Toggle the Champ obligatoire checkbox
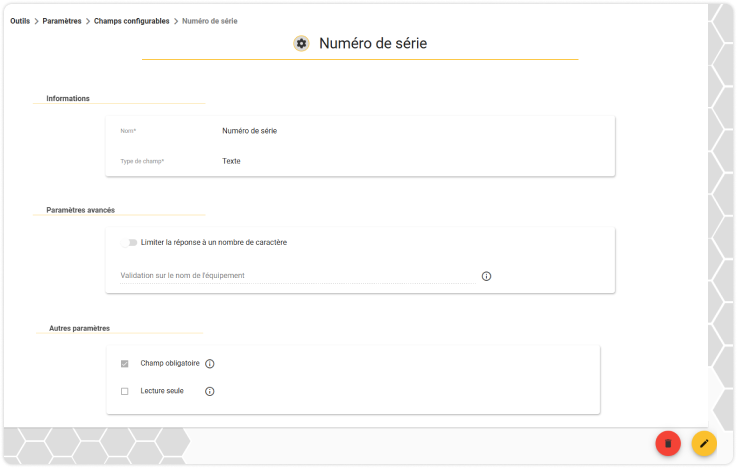737x468 pixels. click(x=125, y=364)
